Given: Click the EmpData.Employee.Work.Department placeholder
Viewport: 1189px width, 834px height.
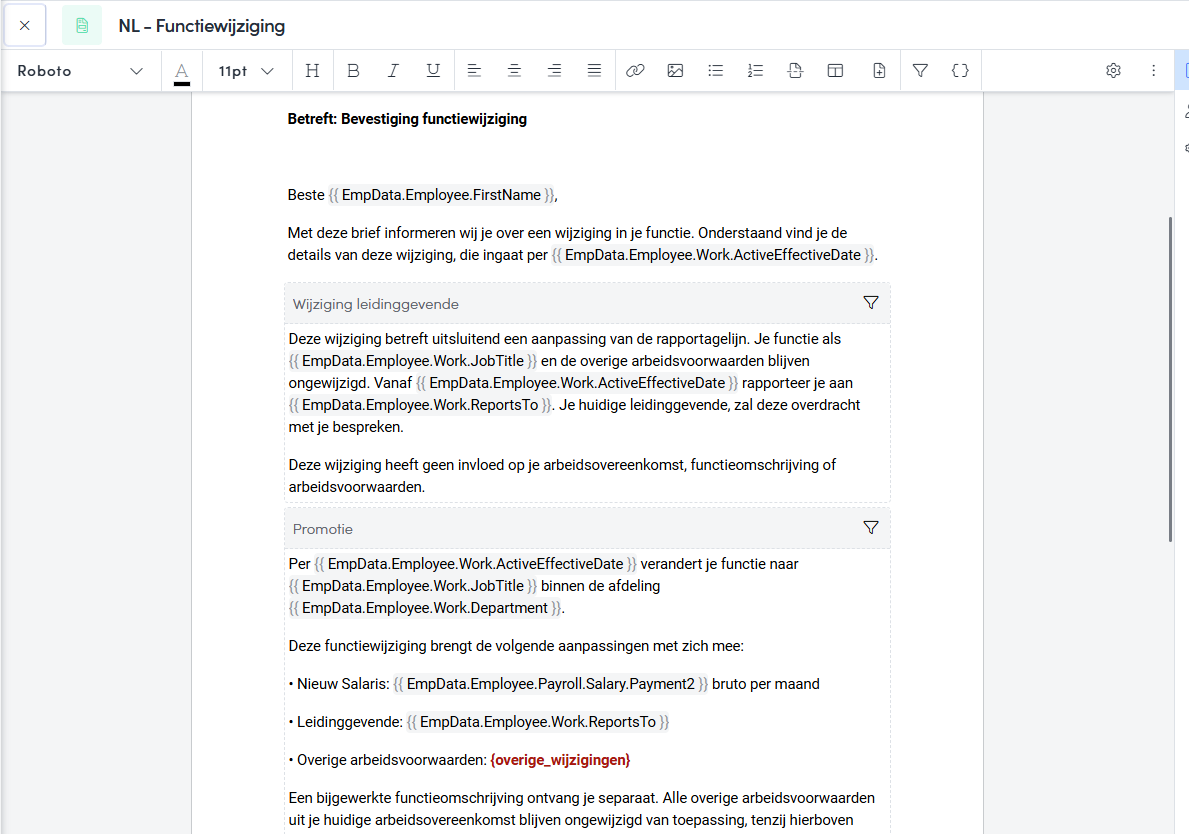Looking at the screenshot, I should [x=425, y=608].
